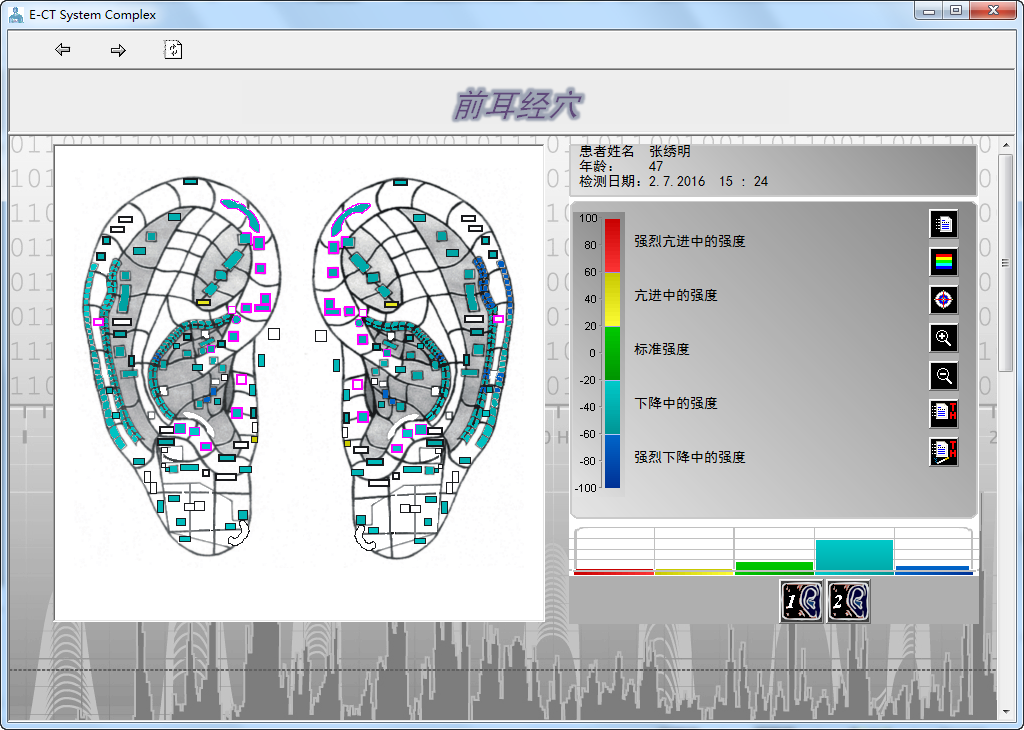Click the 强烈下降中的强度 legend label
This screenshot has height=730, width=1024.
(690, 457)
